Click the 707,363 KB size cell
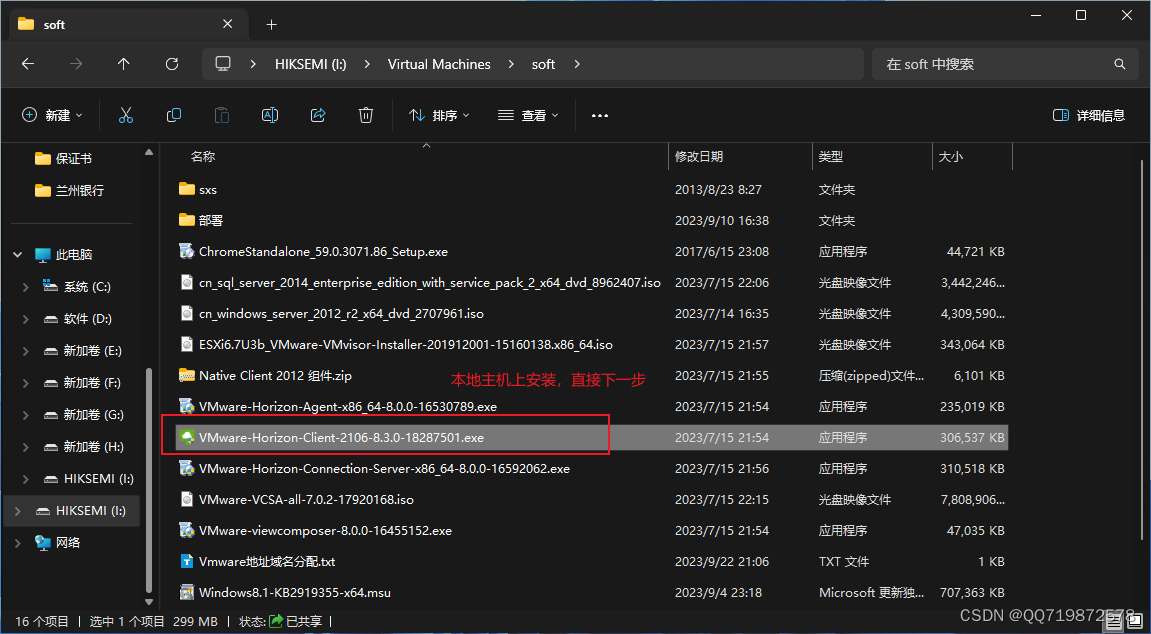 coord(972,592)
